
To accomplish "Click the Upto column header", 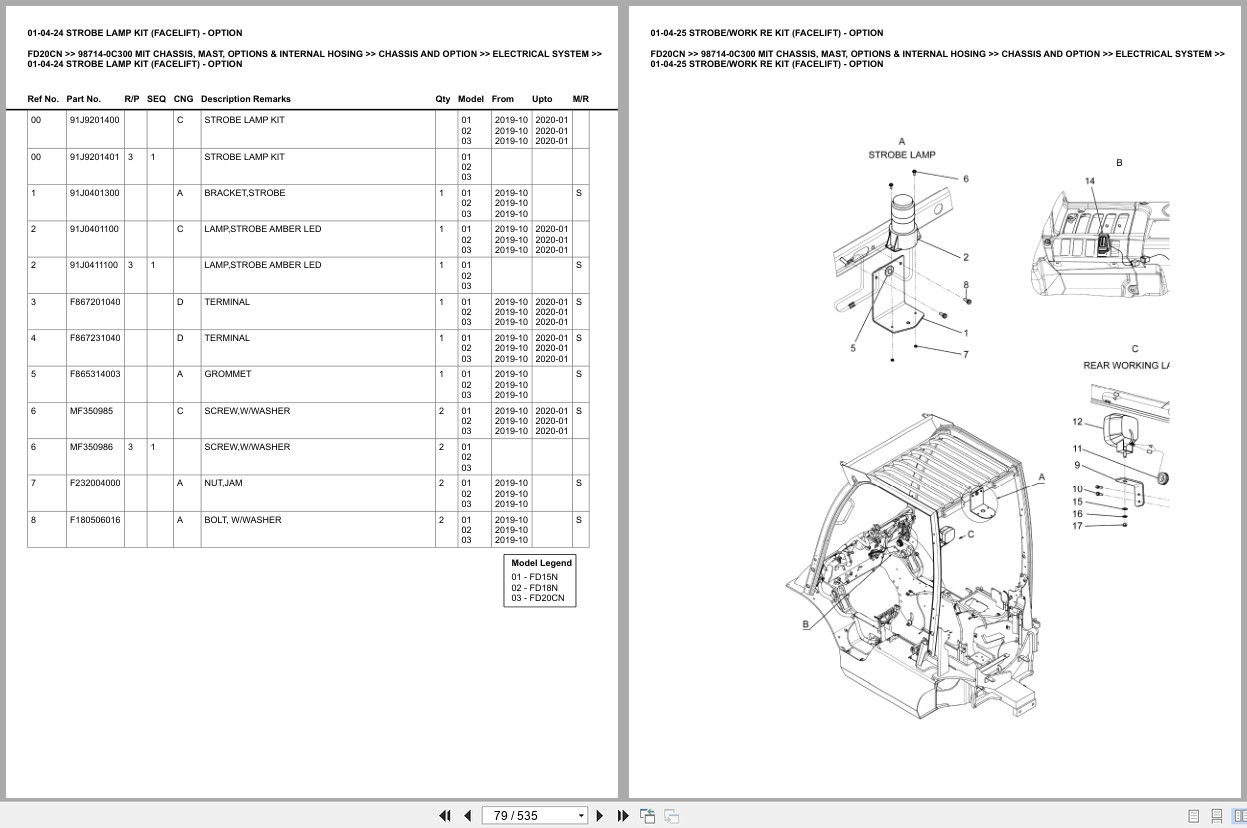I will point(542,99).
